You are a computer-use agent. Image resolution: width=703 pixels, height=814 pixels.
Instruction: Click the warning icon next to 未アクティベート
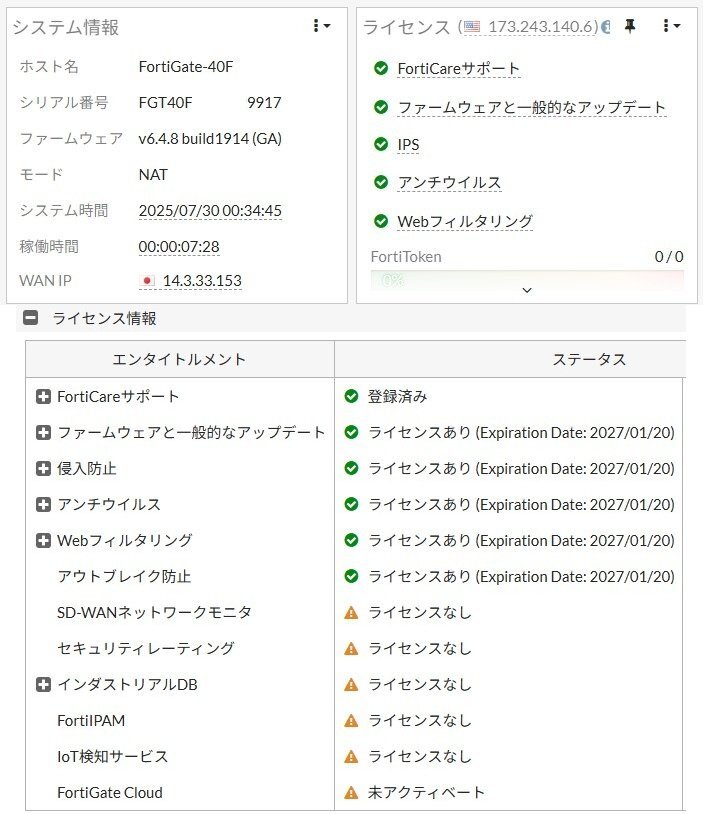tap(352, 793)
